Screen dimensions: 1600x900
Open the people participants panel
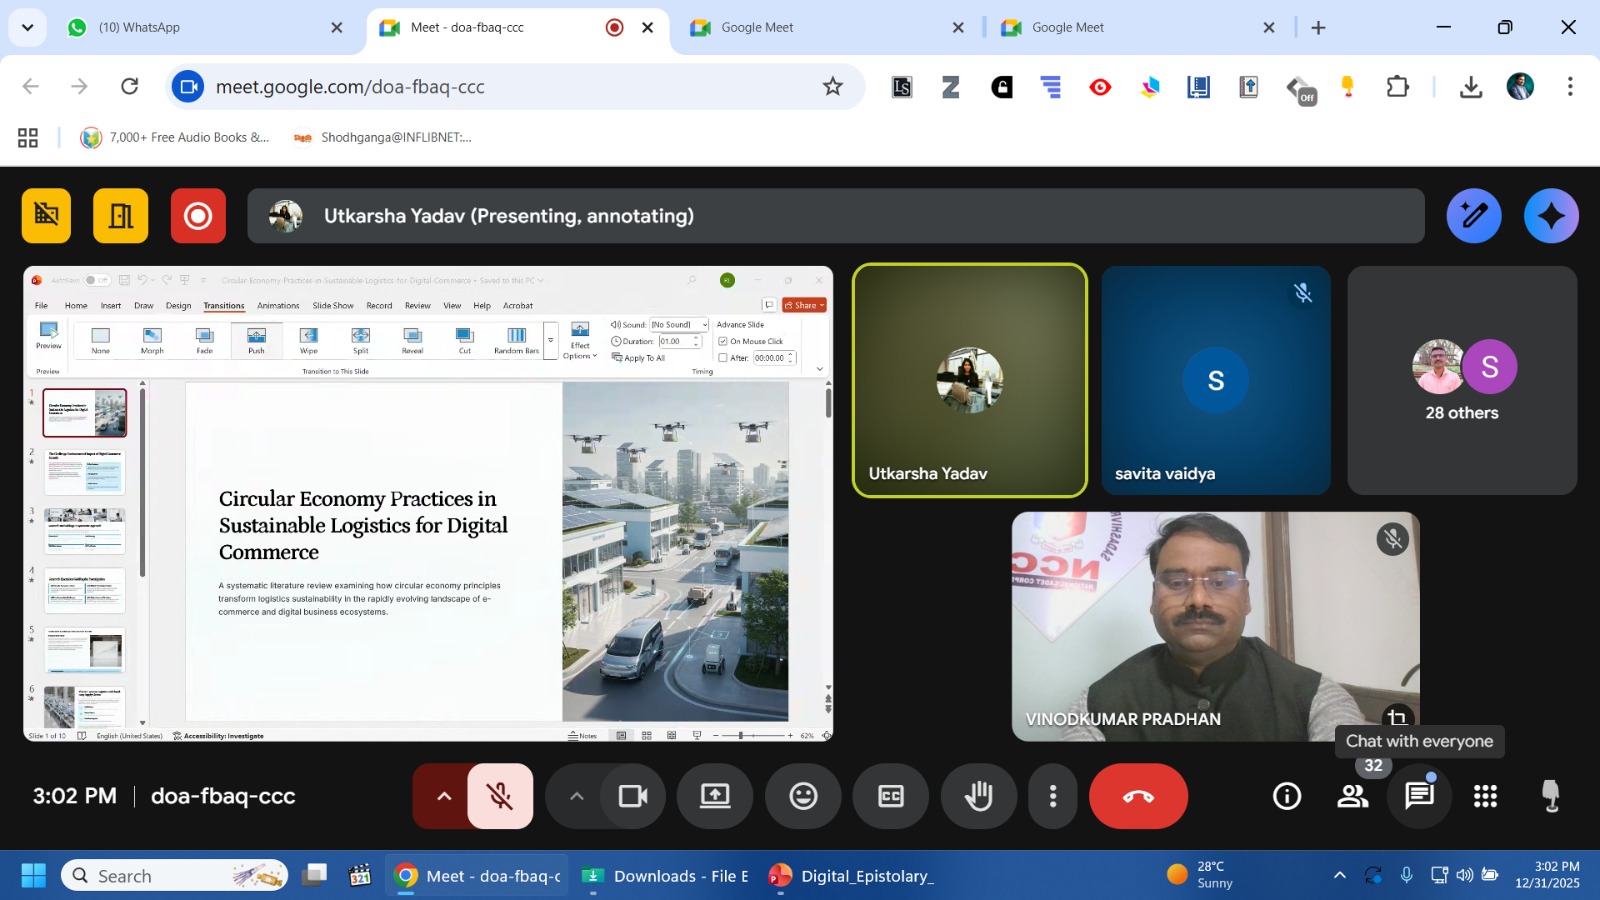click(x=1353, y=796)
